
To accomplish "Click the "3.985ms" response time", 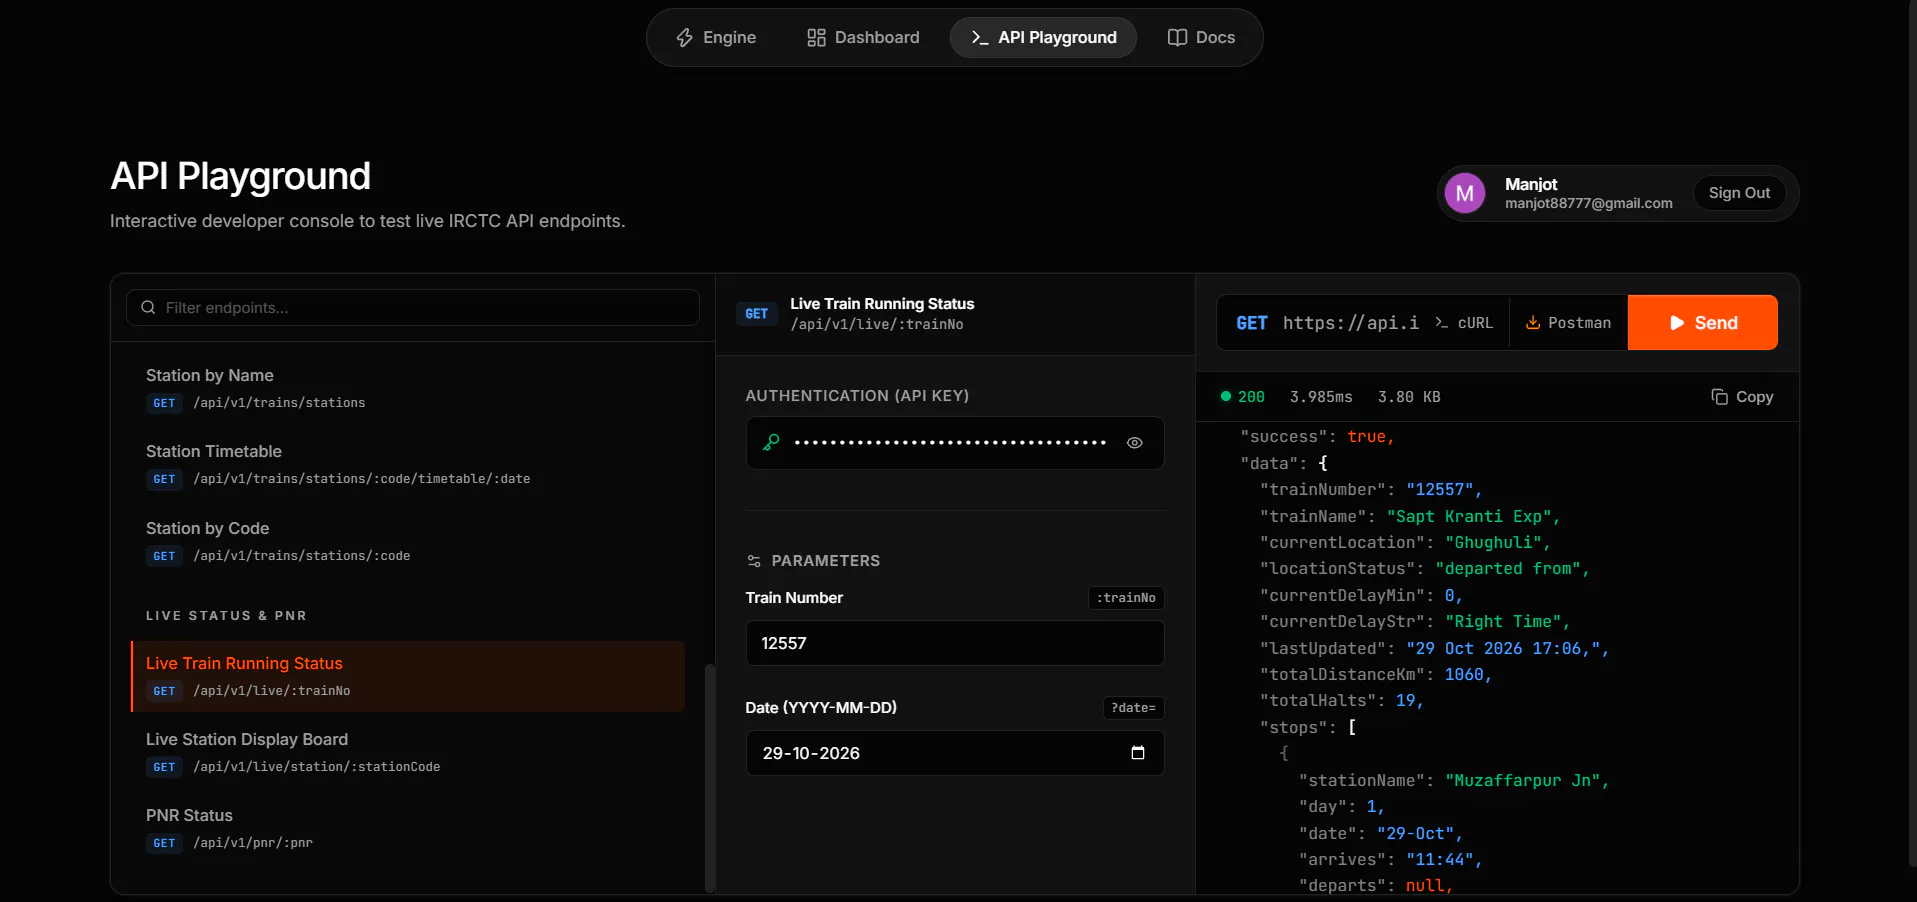I will 1321,397.
